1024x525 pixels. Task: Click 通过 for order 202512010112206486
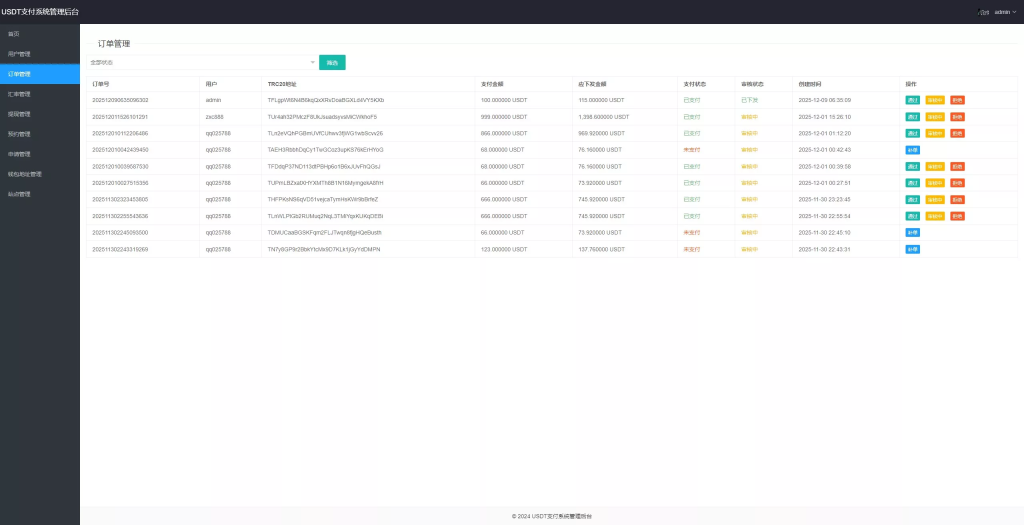912,133
